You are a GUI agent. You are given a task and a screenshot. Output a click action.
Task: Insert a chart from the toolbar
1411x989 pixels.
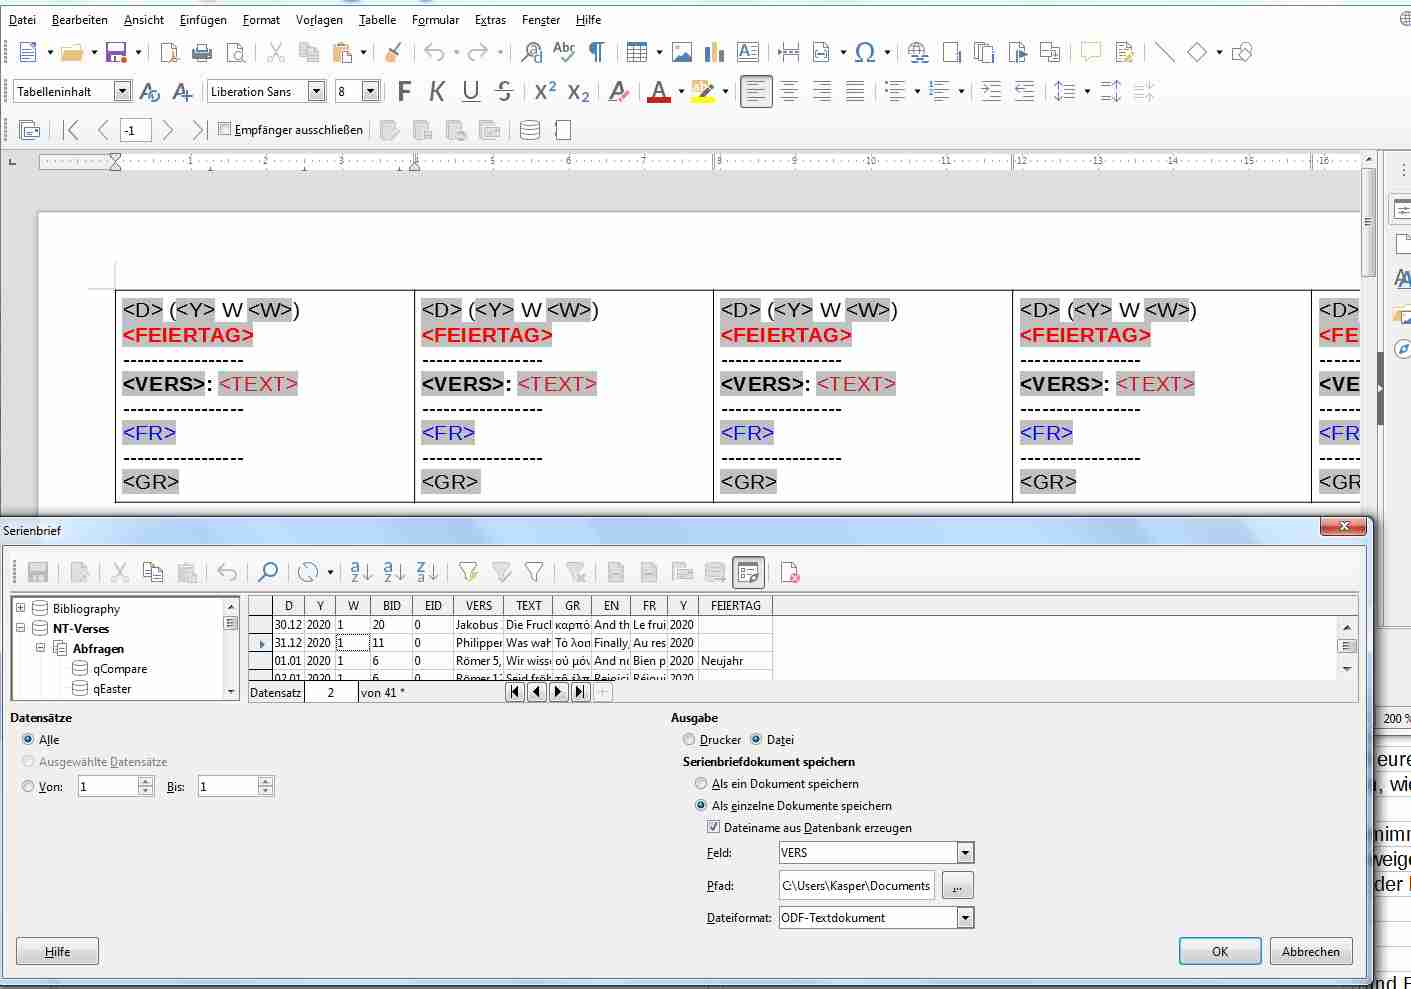(713, 52)
